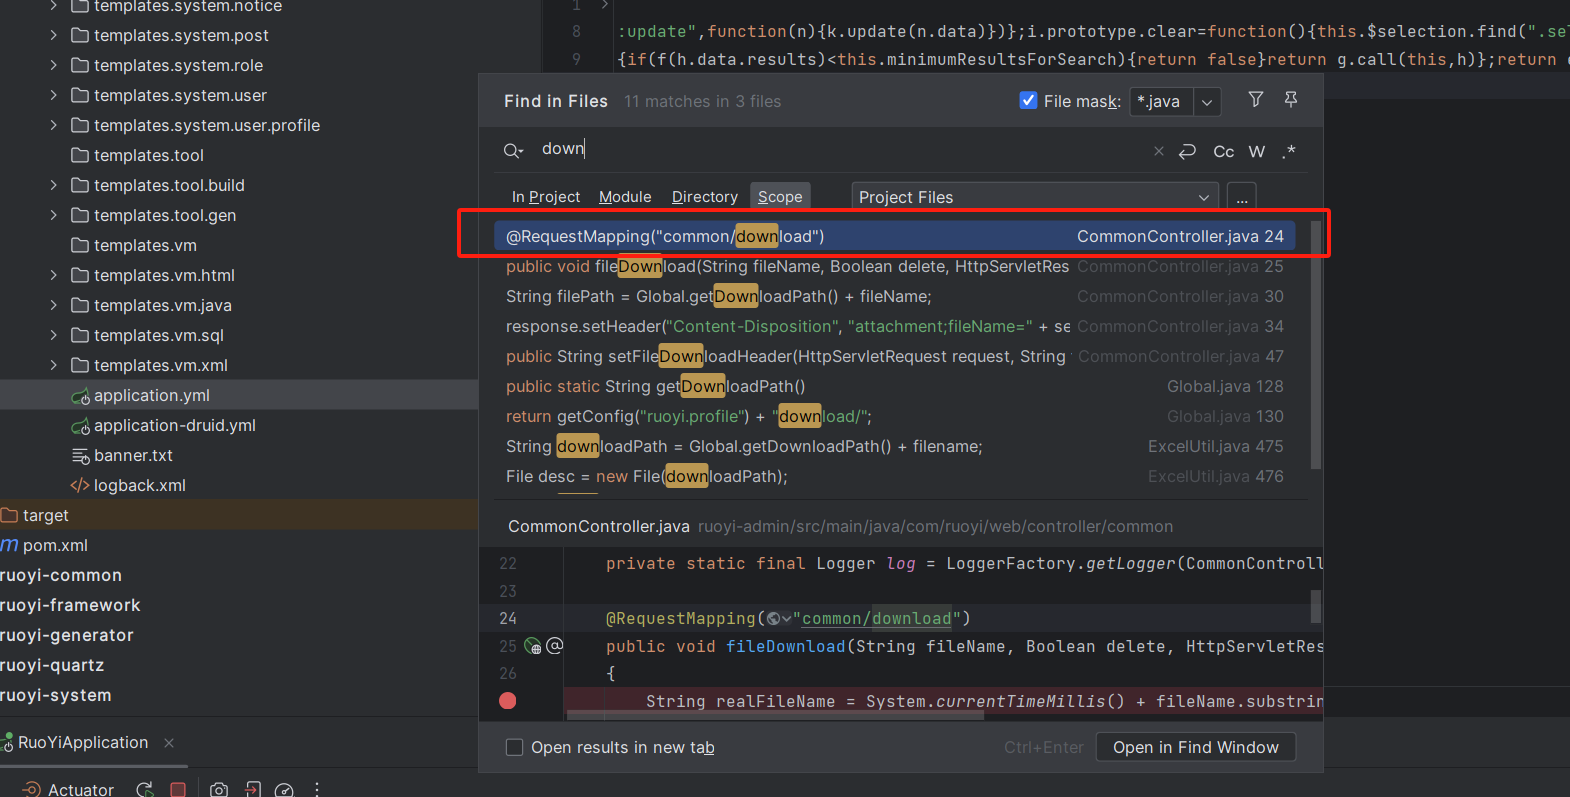Select result setFileDownloadHeader line 47
Screen dimensions: 1570x797
895,356
